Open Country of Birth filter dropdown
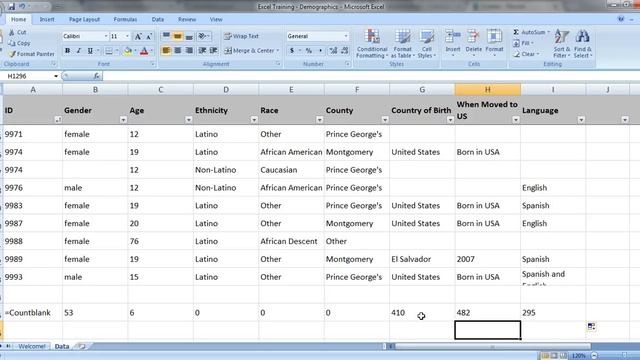This screenshot has height=360, width=640. click(450, 120)
